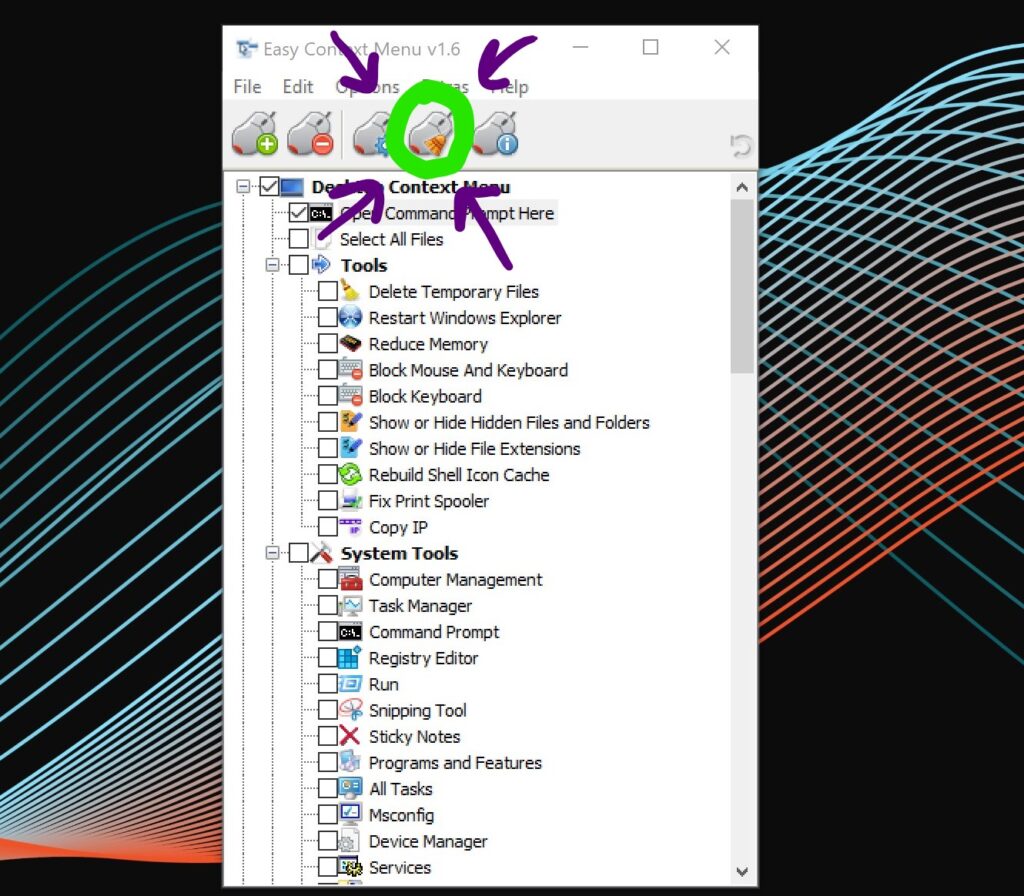
Task: Click the All Tasks icon
Action: coord(350,789)
